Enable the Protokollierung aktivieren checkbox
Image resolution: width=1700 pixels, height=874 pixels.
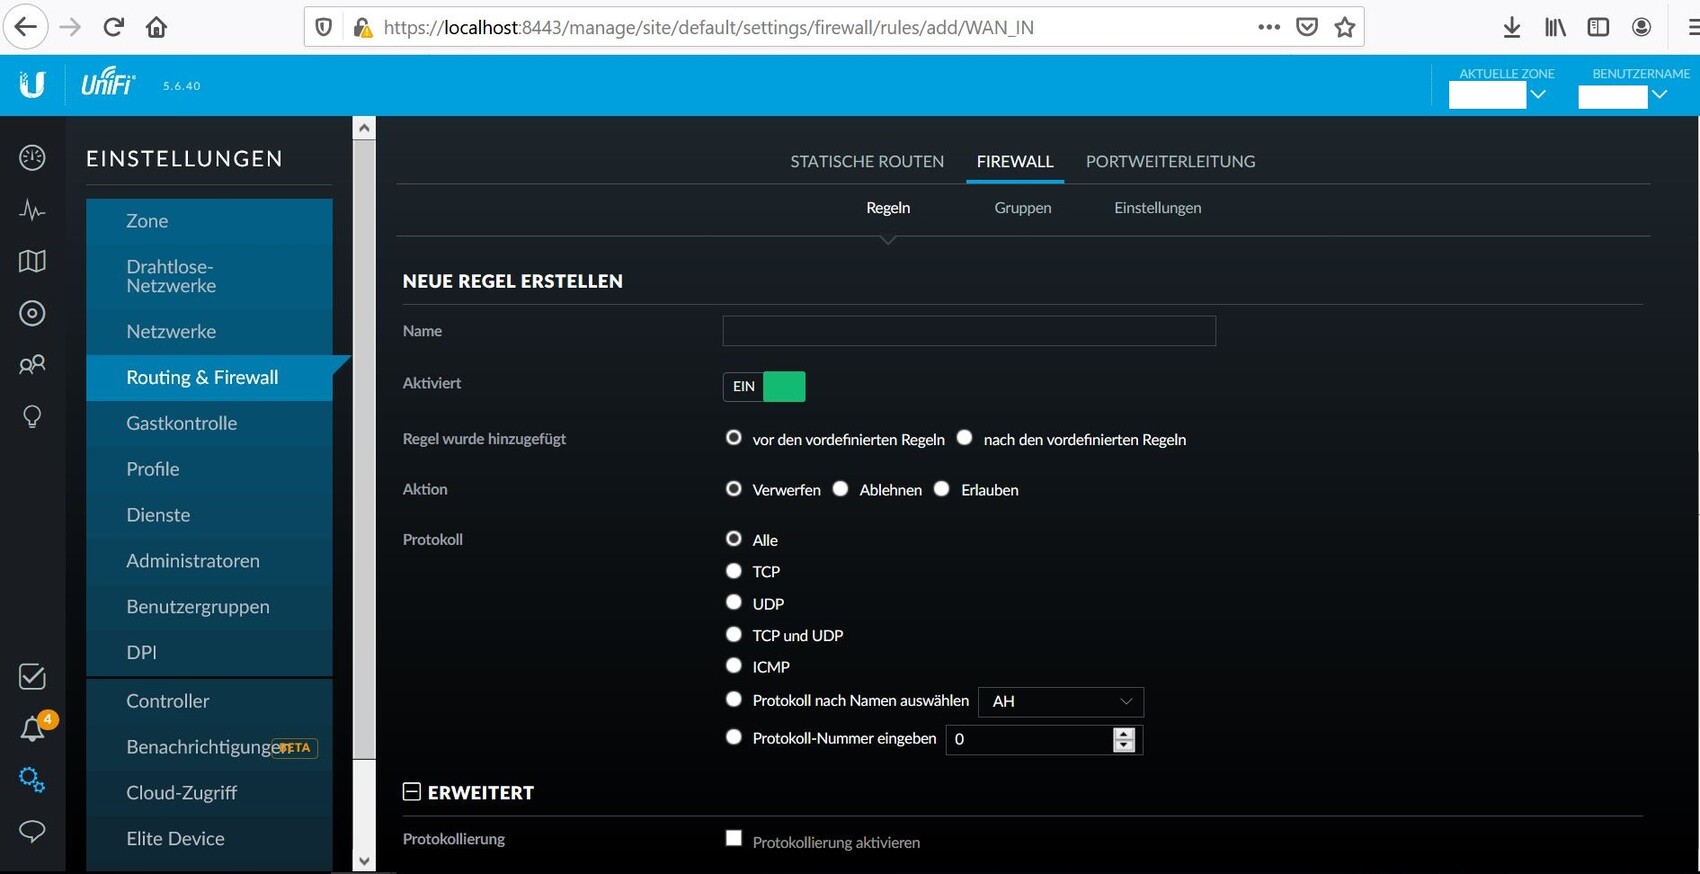[x=734, y=839]
